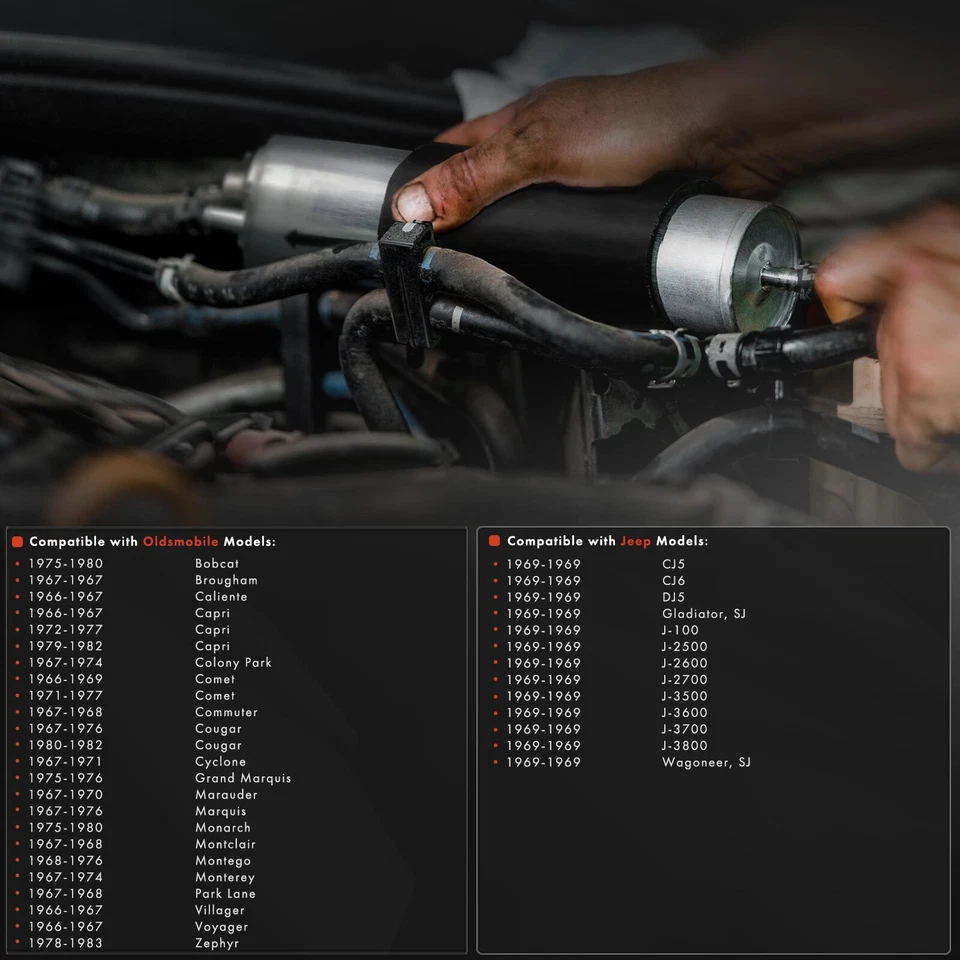Screen dimensions: 960x960
Task: Select the 'Marquis' entry dated 1967-1976
Action: click(220, 811)
